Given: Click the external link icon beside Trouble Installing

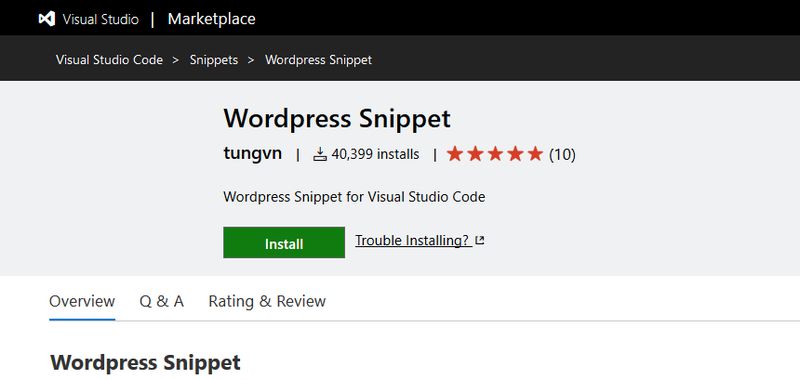Looking at the screenshot, I should click(480, 240).
